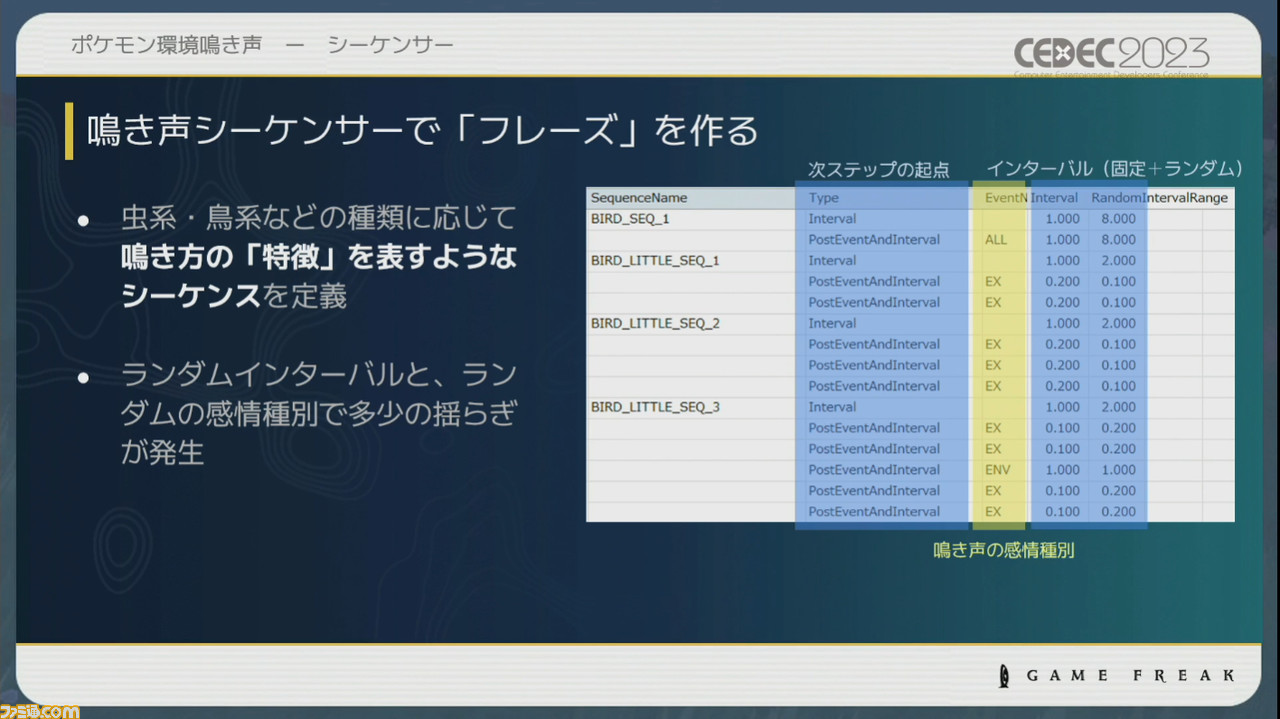
Task: Click the 鳴き声の感情種別 caption link
Action: [x=1001, y=551]
